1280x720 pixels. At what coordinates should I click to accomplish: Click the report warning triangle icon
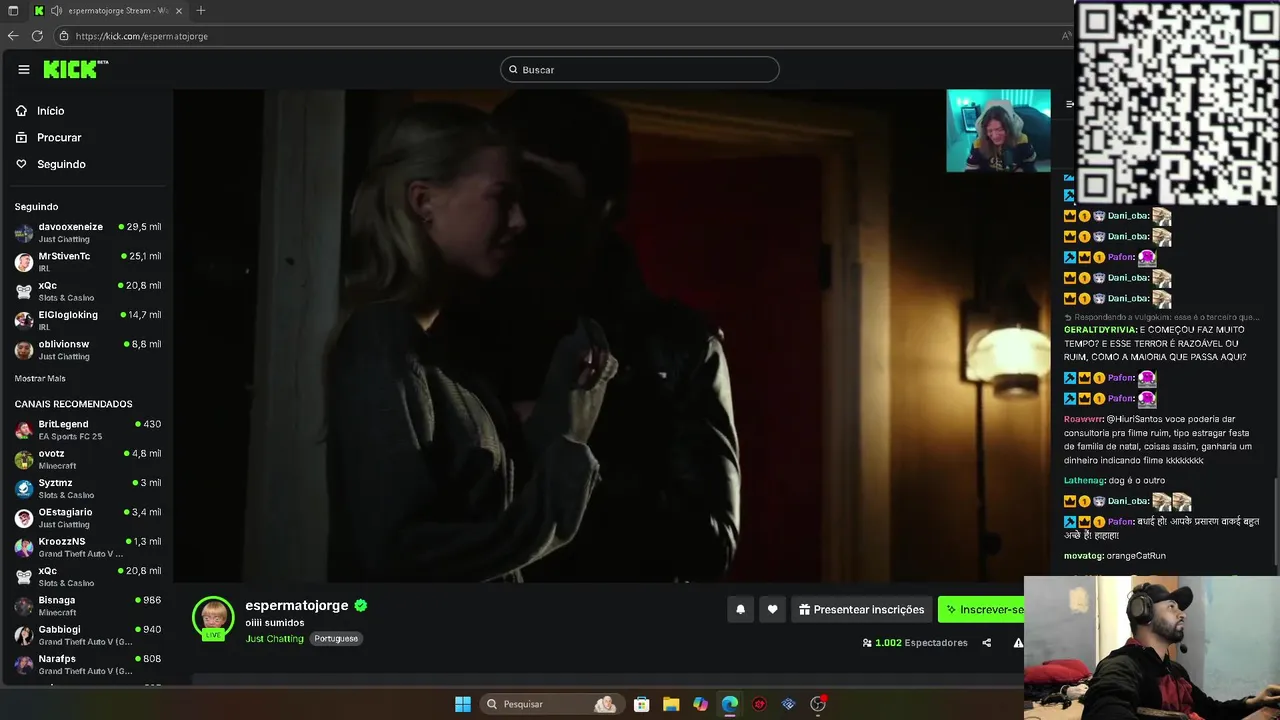(1018, 643)
